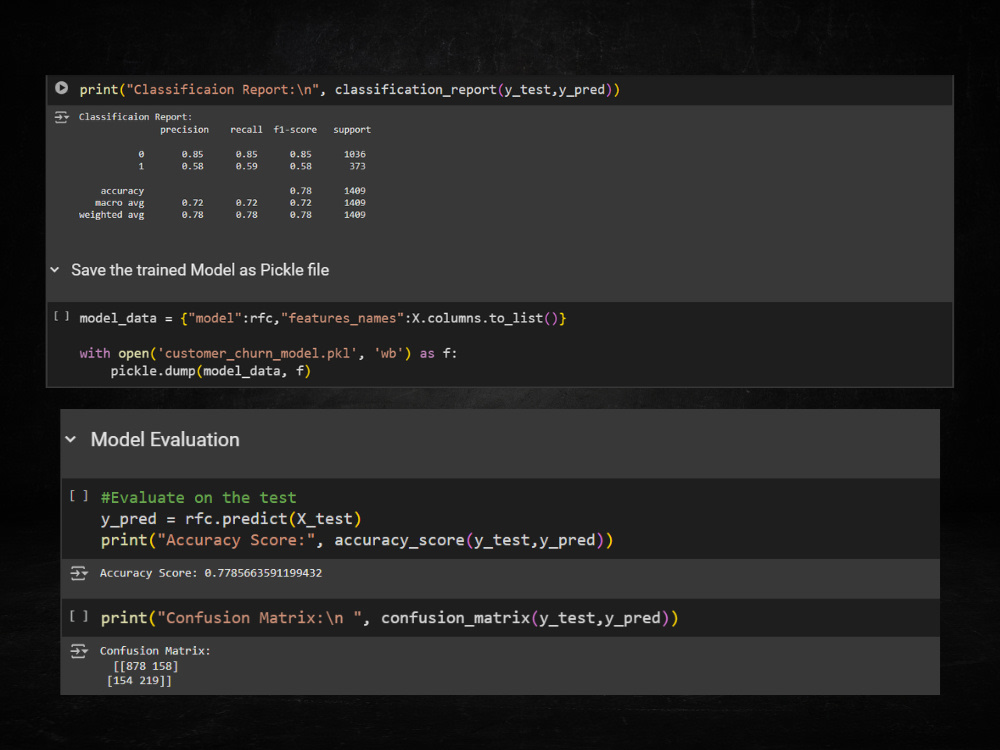Click the 'Model Evaluation' heading text

click(165, 439)
